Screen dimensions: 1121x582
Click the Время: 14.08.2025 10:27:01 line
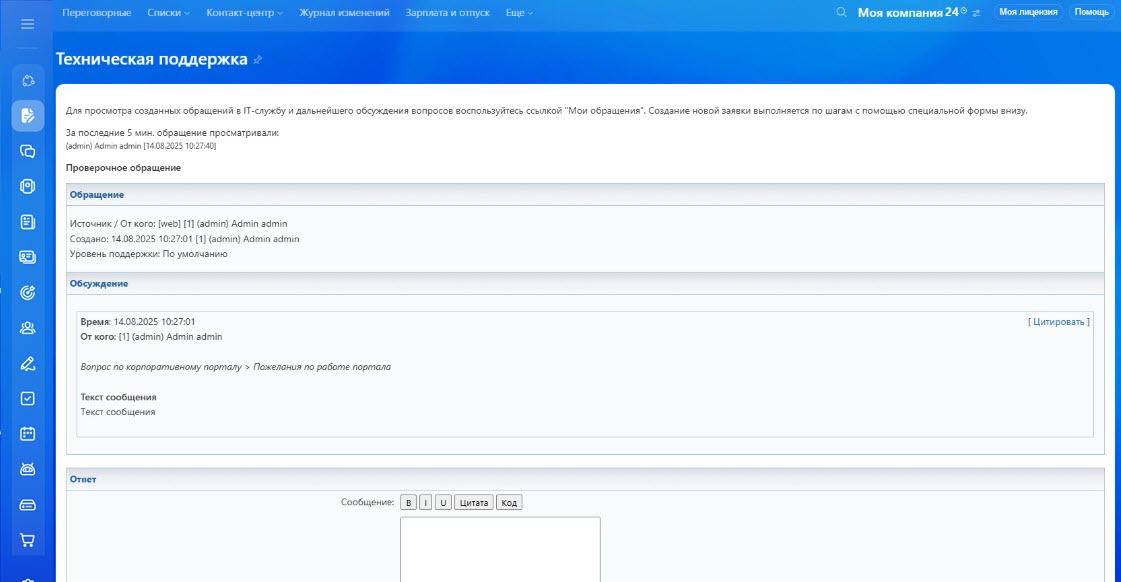[x=137, y=322]
